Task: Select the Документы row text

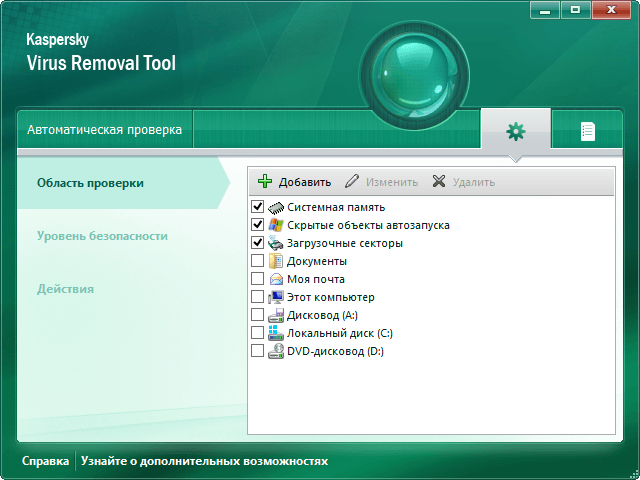Action: [x=317, y=261]
